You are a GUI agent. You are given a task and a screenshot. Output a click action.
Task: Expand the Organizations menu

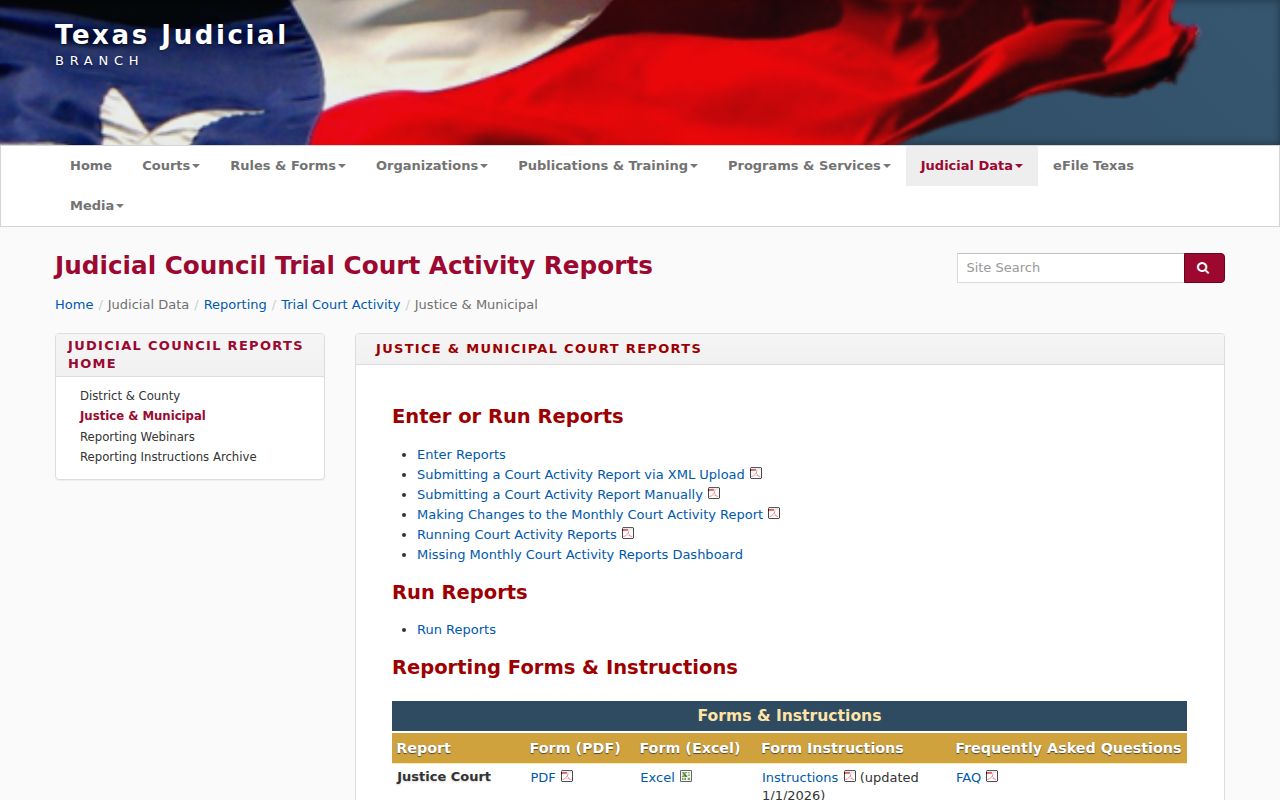[432, 166]
